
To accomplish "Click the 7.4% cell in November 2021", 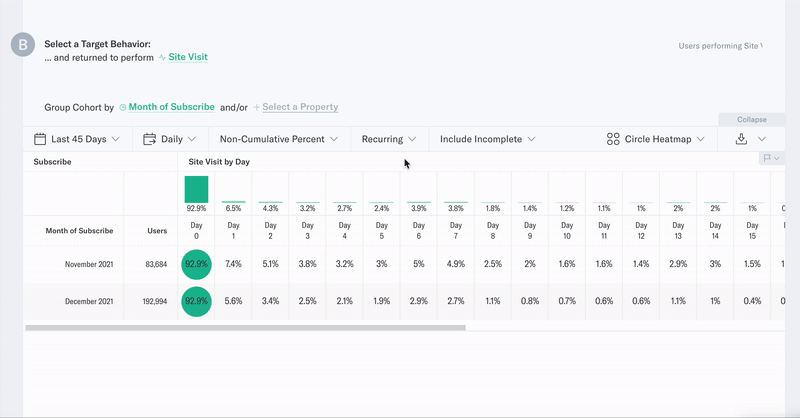I will pos(233,264).
